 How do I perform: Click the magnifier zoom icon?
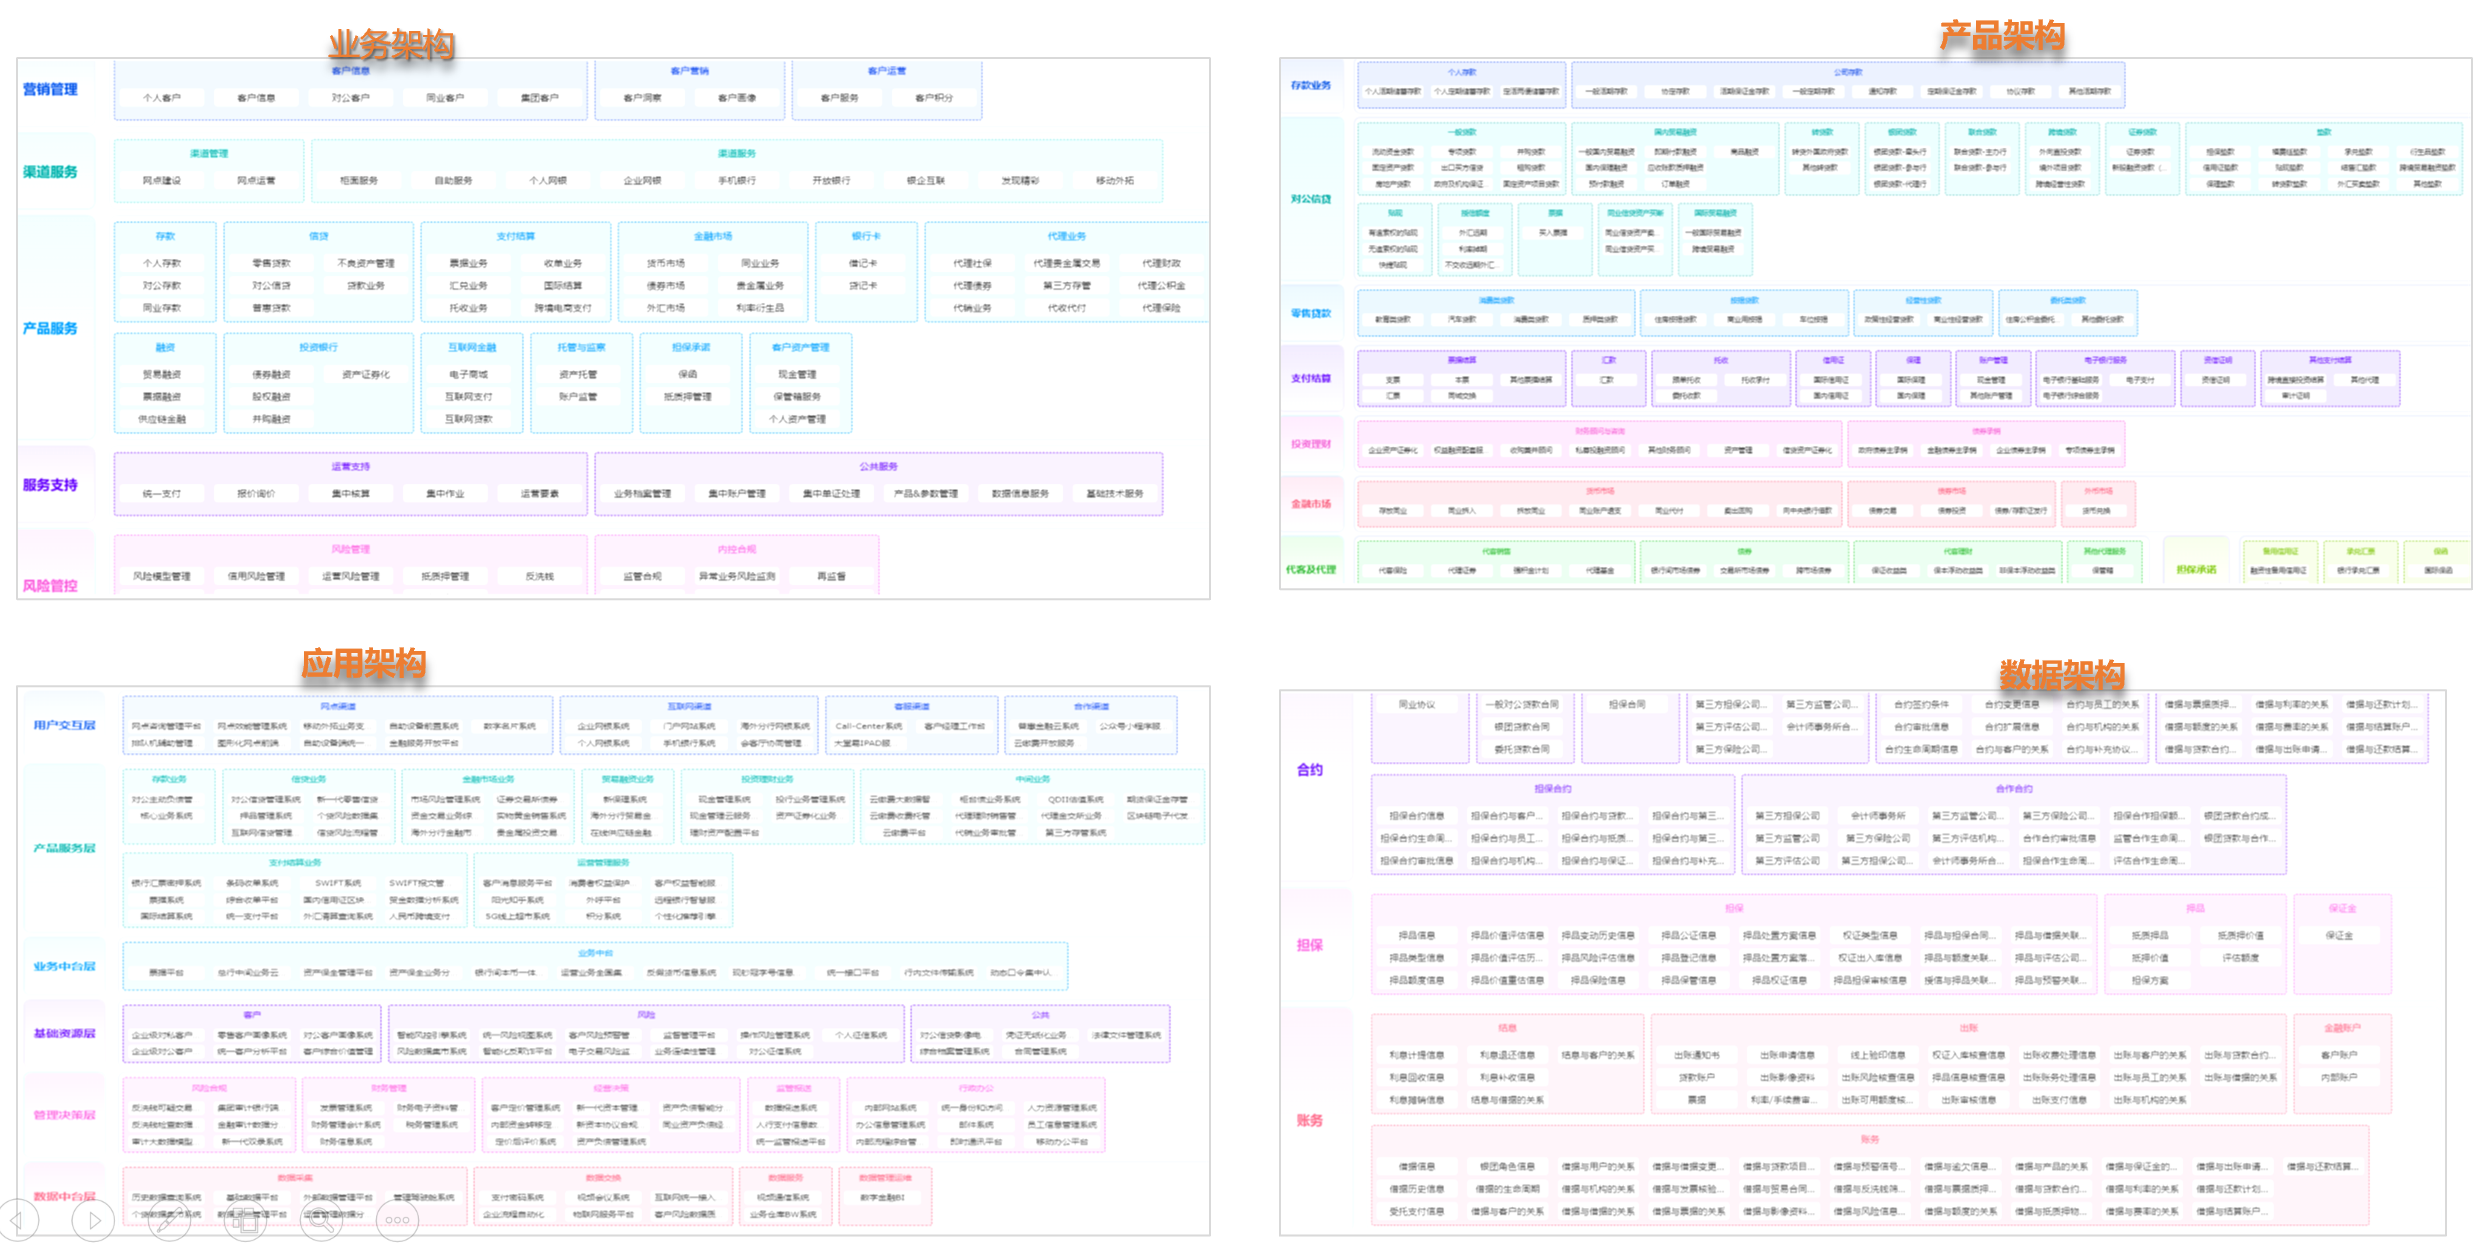coord(321,1220)
